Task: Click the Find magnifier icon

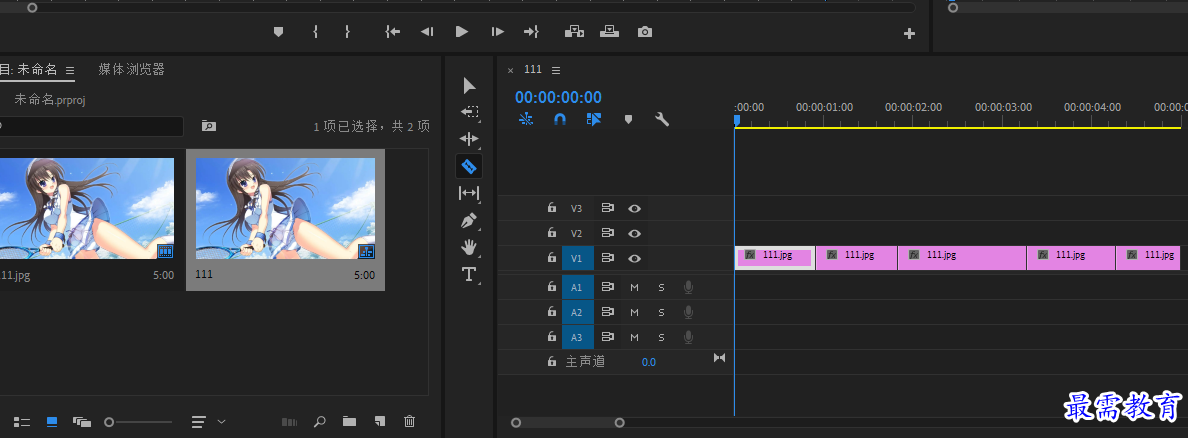Action: [320, 421]
